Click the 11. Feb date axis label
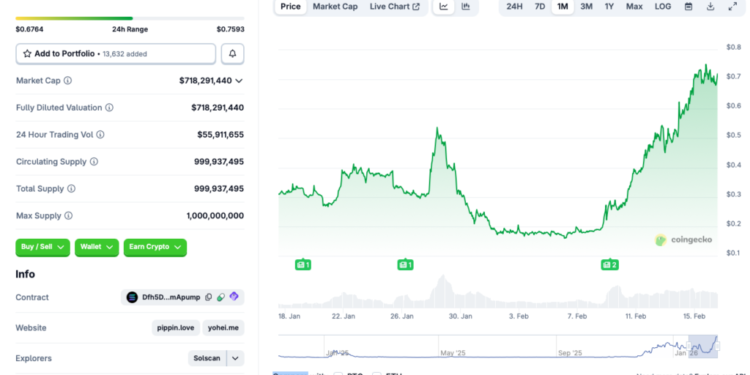Screen dimensions: 750x375 [x=636, y=316]
